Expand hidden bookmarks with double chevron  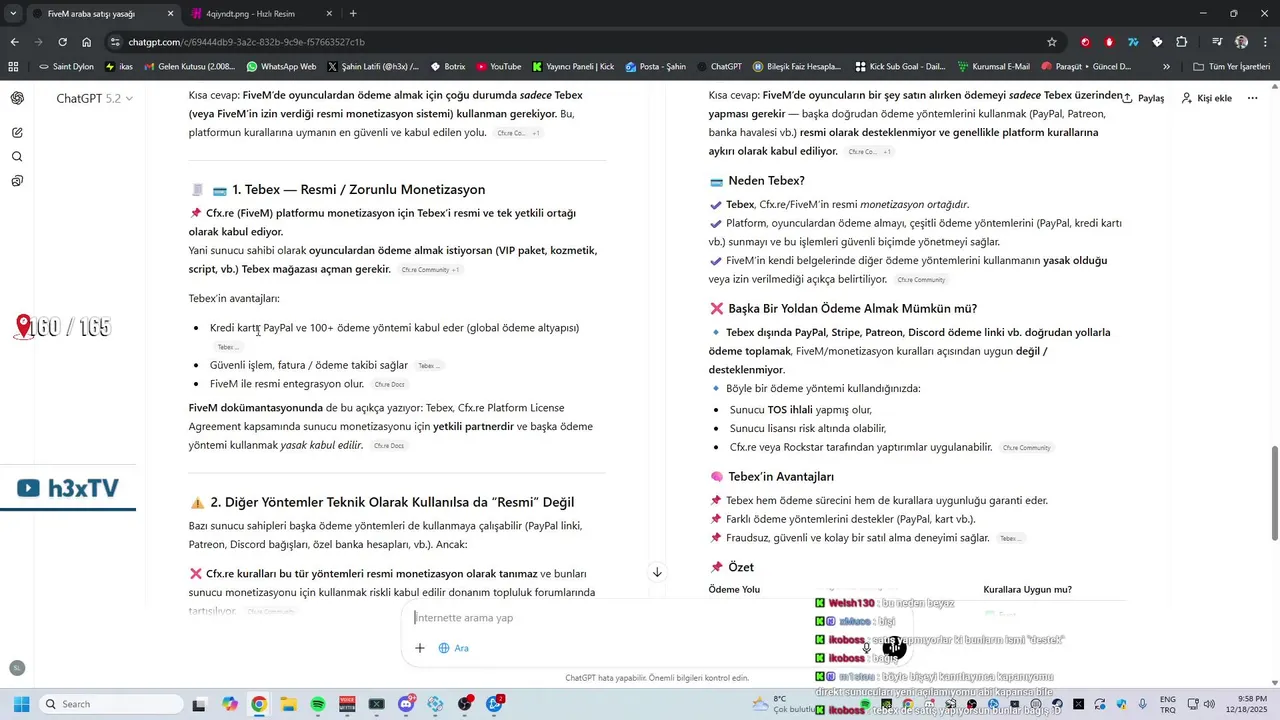(x=1167, y=67)
